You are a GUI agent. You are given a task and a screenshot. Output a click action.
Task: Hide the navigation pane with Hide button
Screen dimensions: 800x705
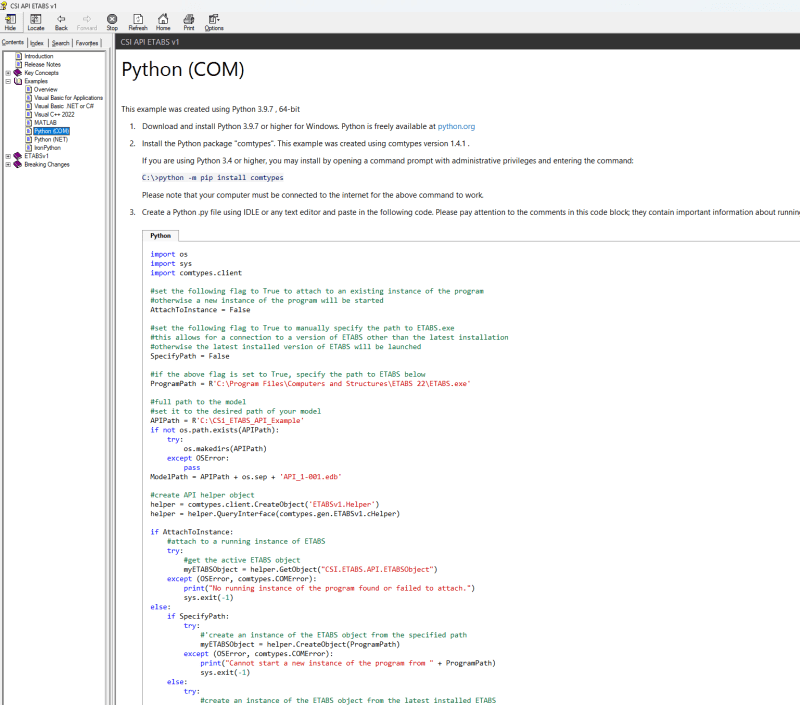coord(10,22)
